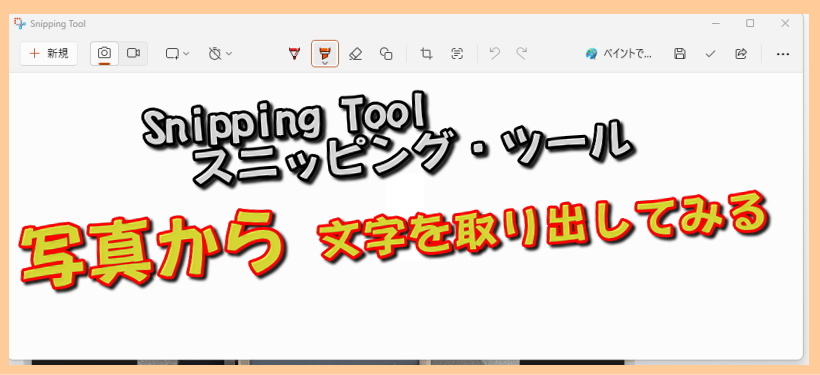The height and width of the screenshot is (375, 820).
Task: Open the three-dot more options menu
Action: 783,54
